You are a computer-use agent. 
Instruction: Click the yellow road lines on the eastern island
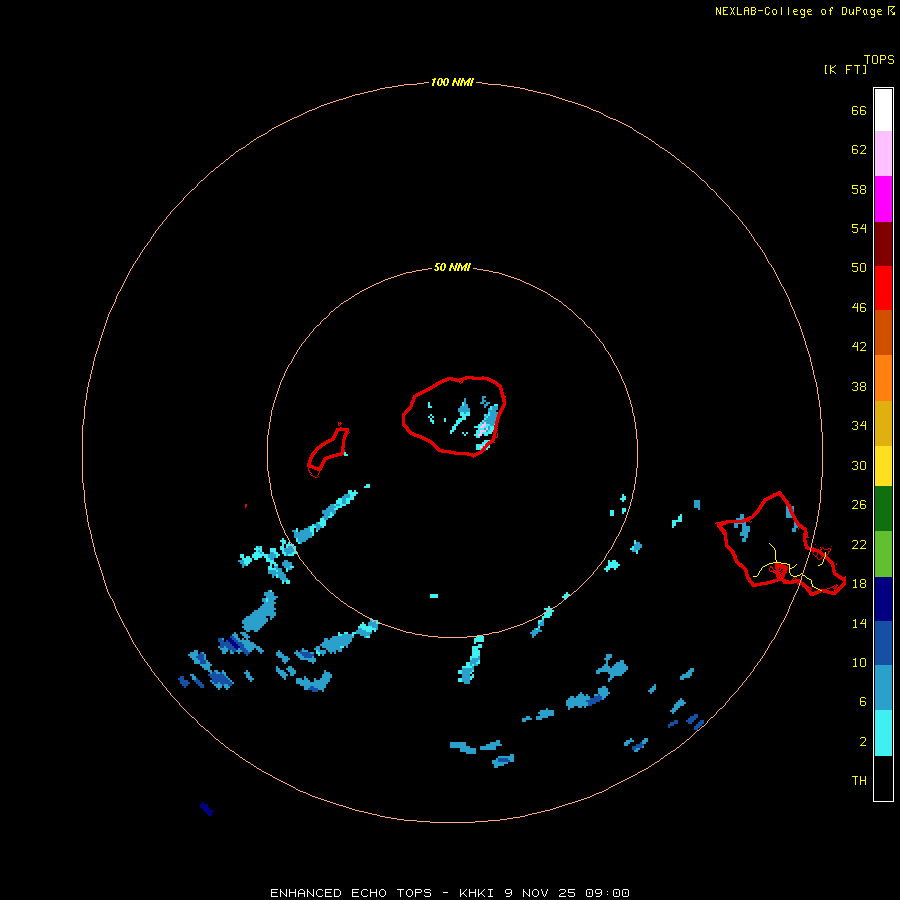point(791,568)
